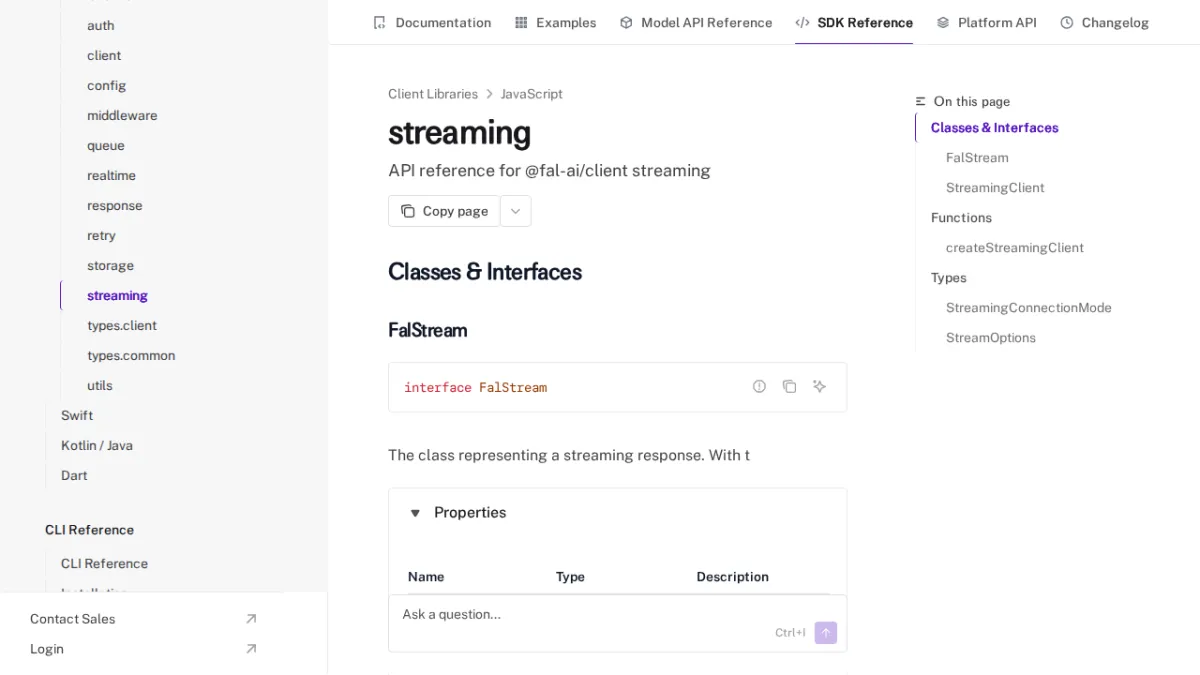Image resolution: width=1200 pixels, height=675 pixels.
Task: Click the Login external arrow icon
Action: coord(251,649)
